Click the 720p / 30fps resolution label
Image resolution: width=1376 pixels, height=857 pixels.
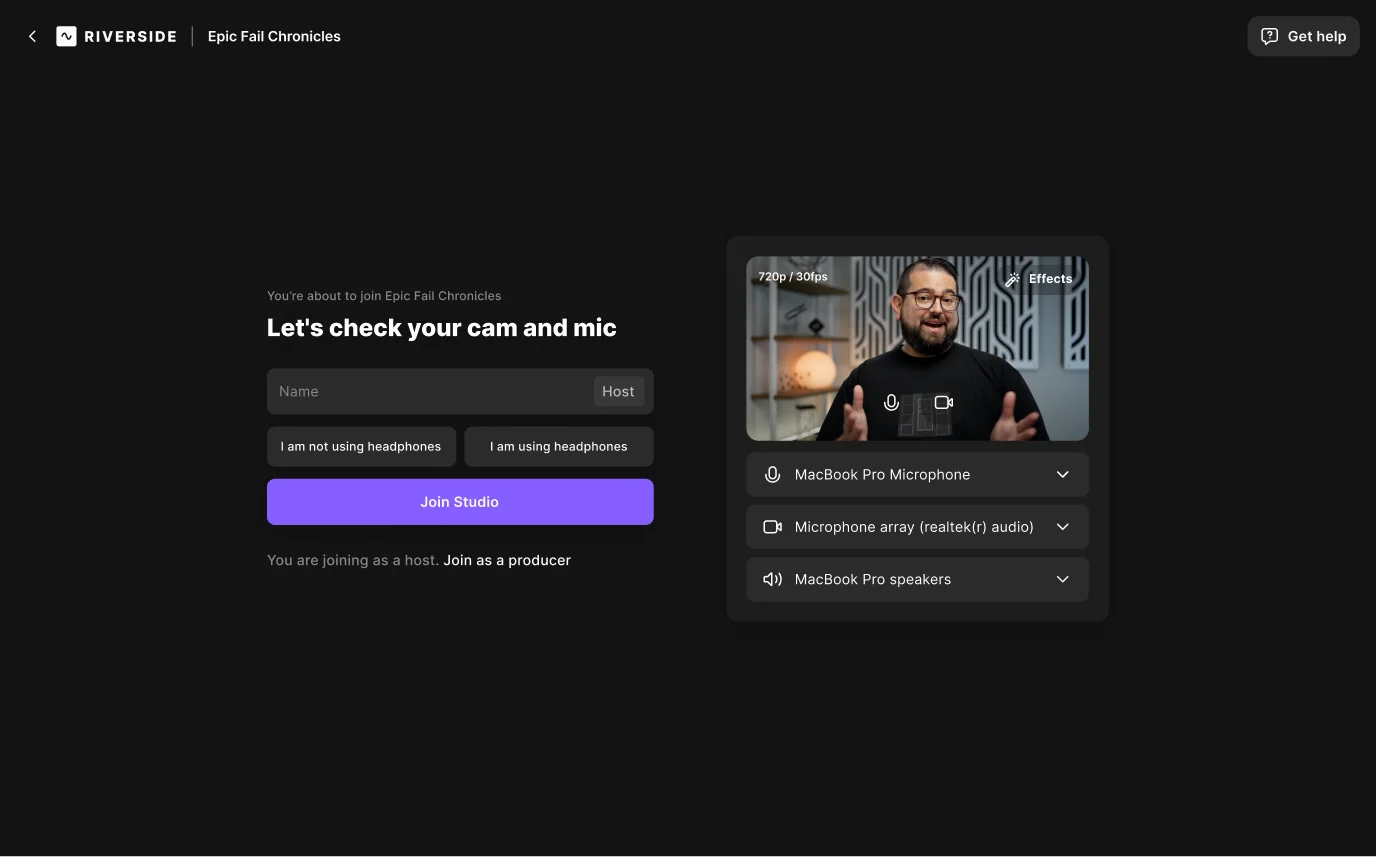[793, 276]
